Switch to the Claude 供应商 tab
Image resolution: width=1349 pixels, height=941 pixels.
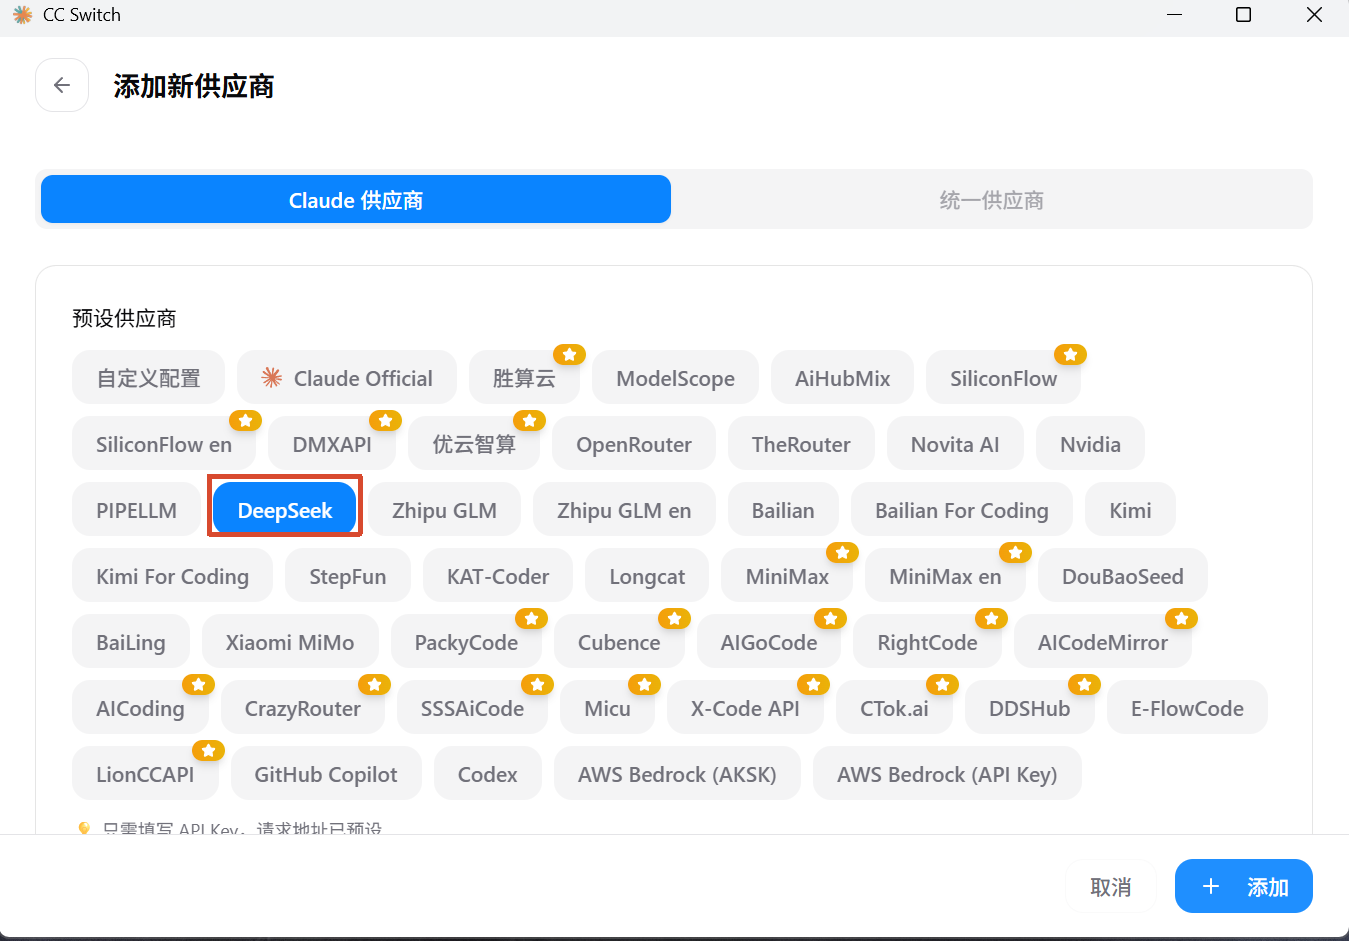[356, 200]
